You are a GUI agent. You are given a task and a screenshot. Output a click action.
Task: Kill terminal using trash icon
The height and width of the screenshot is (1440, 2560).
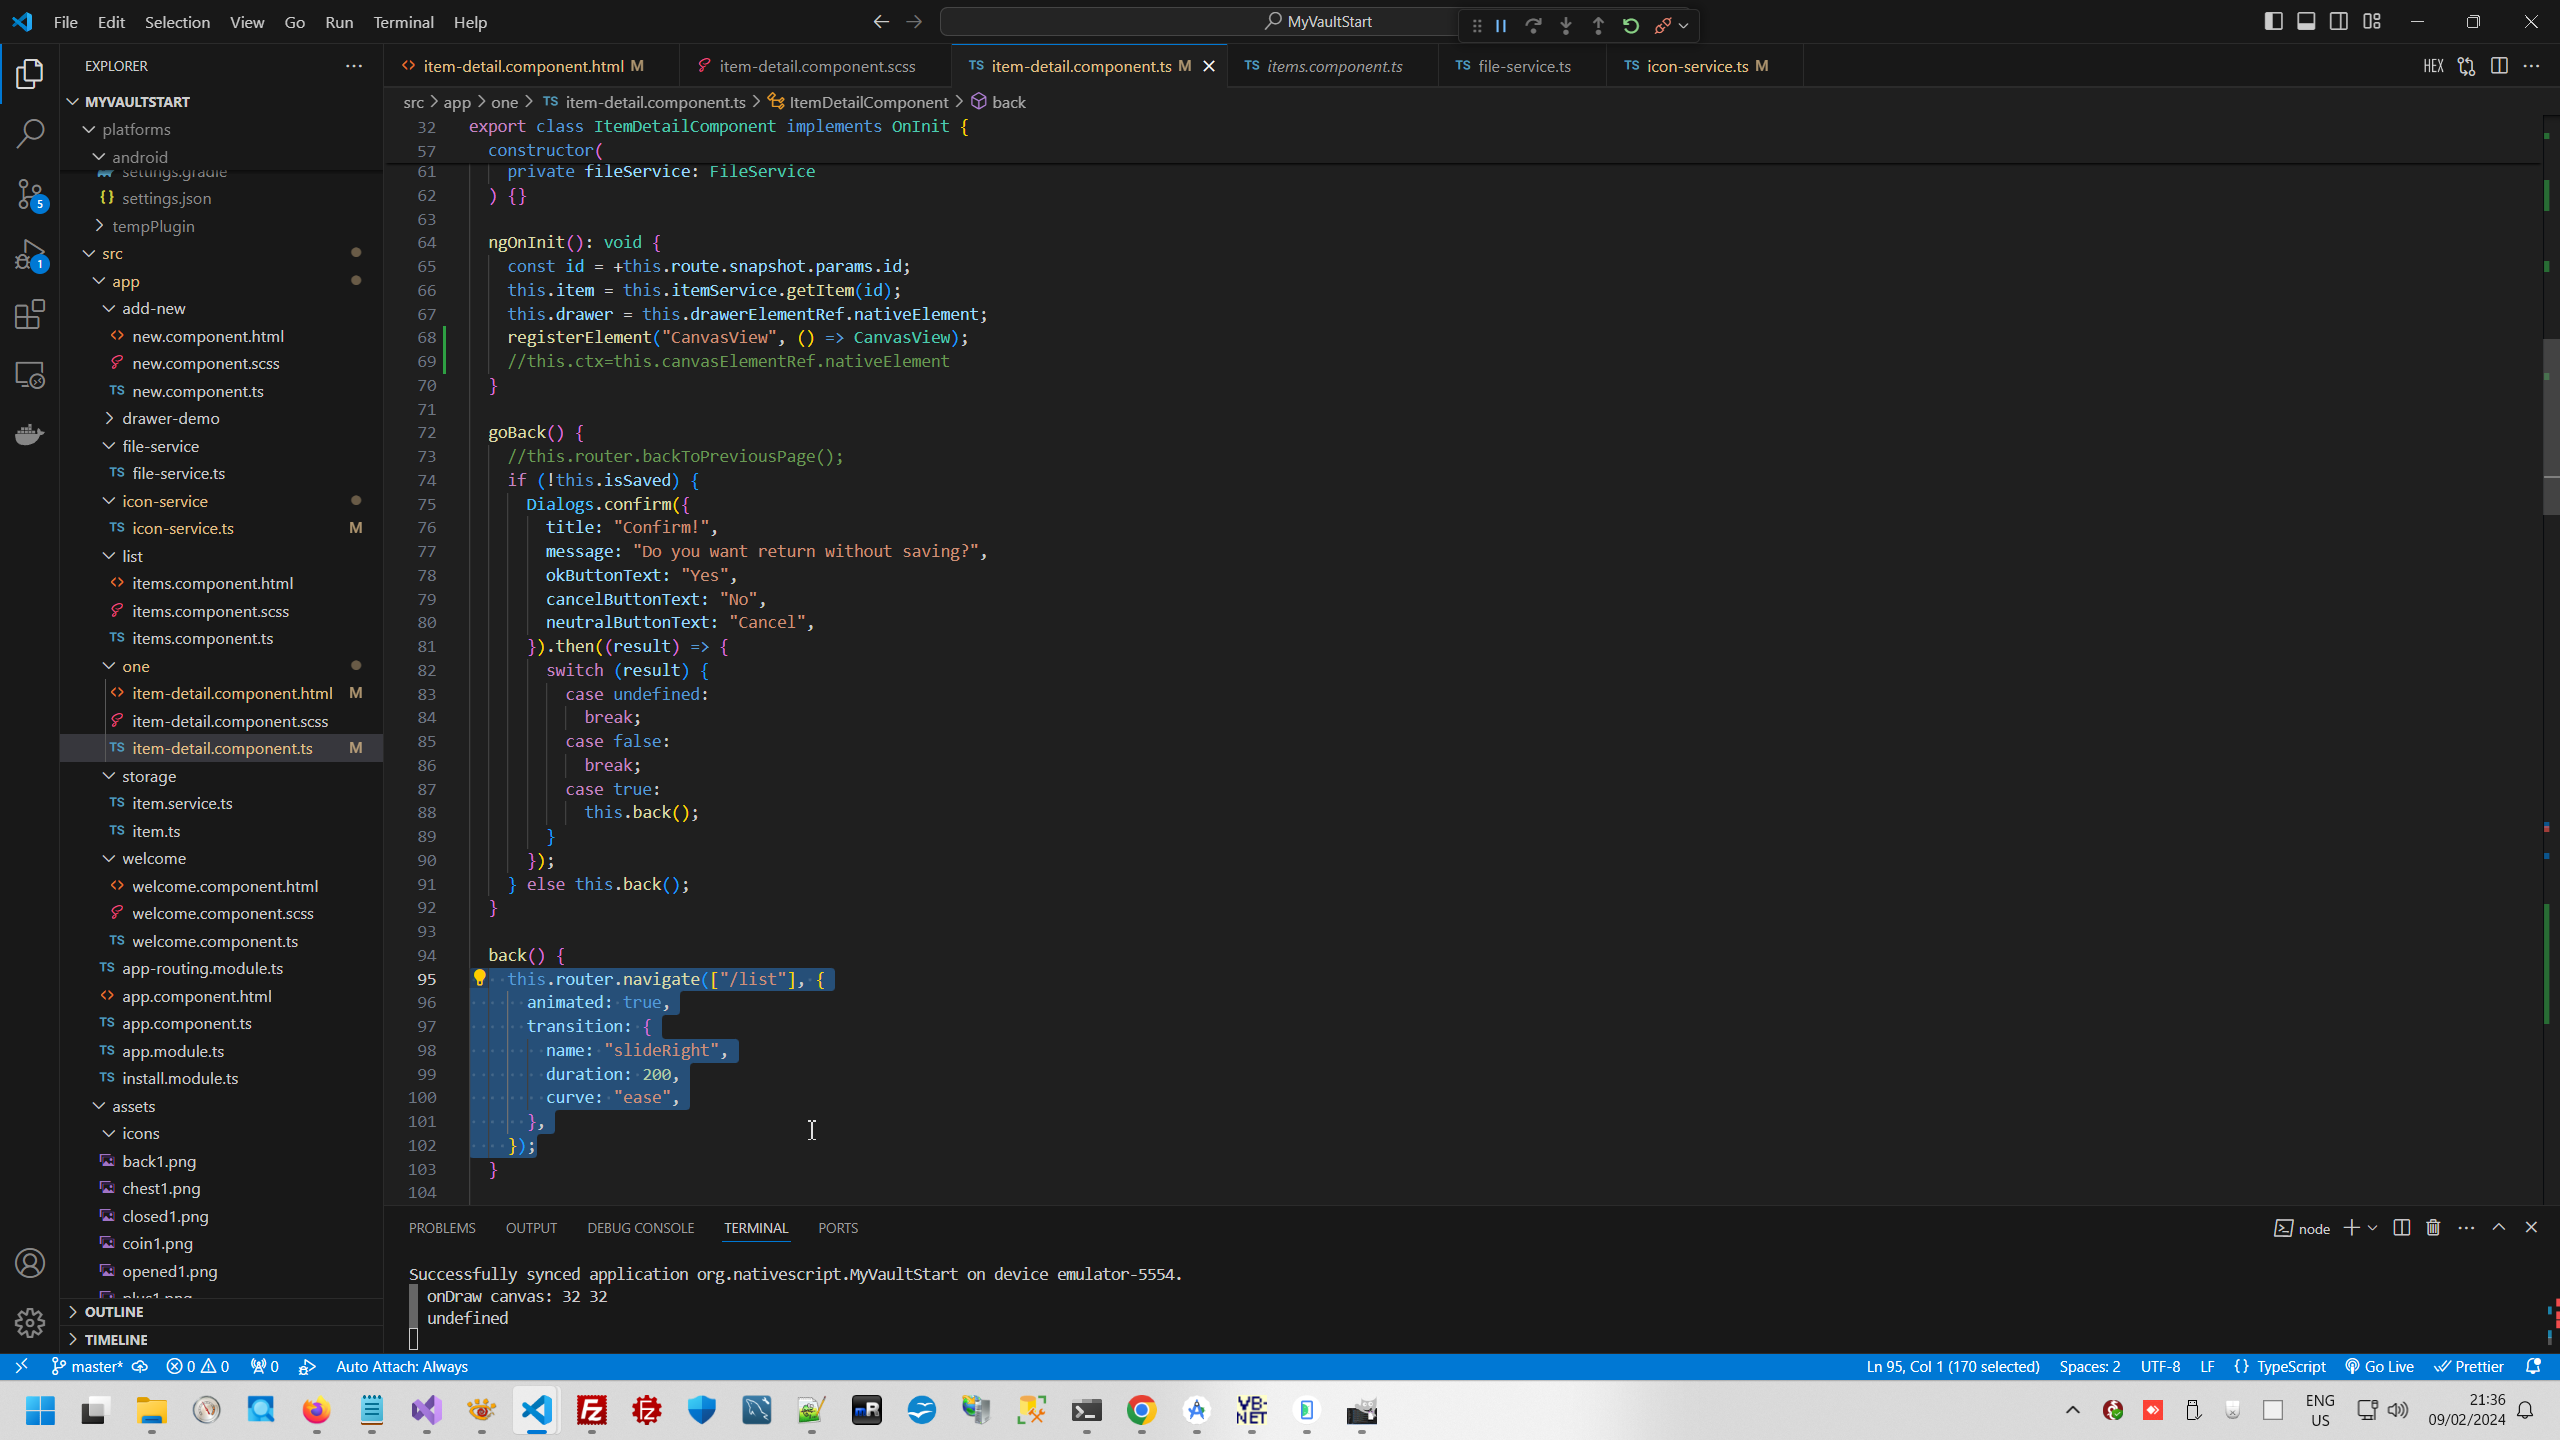point(2433,1228)
